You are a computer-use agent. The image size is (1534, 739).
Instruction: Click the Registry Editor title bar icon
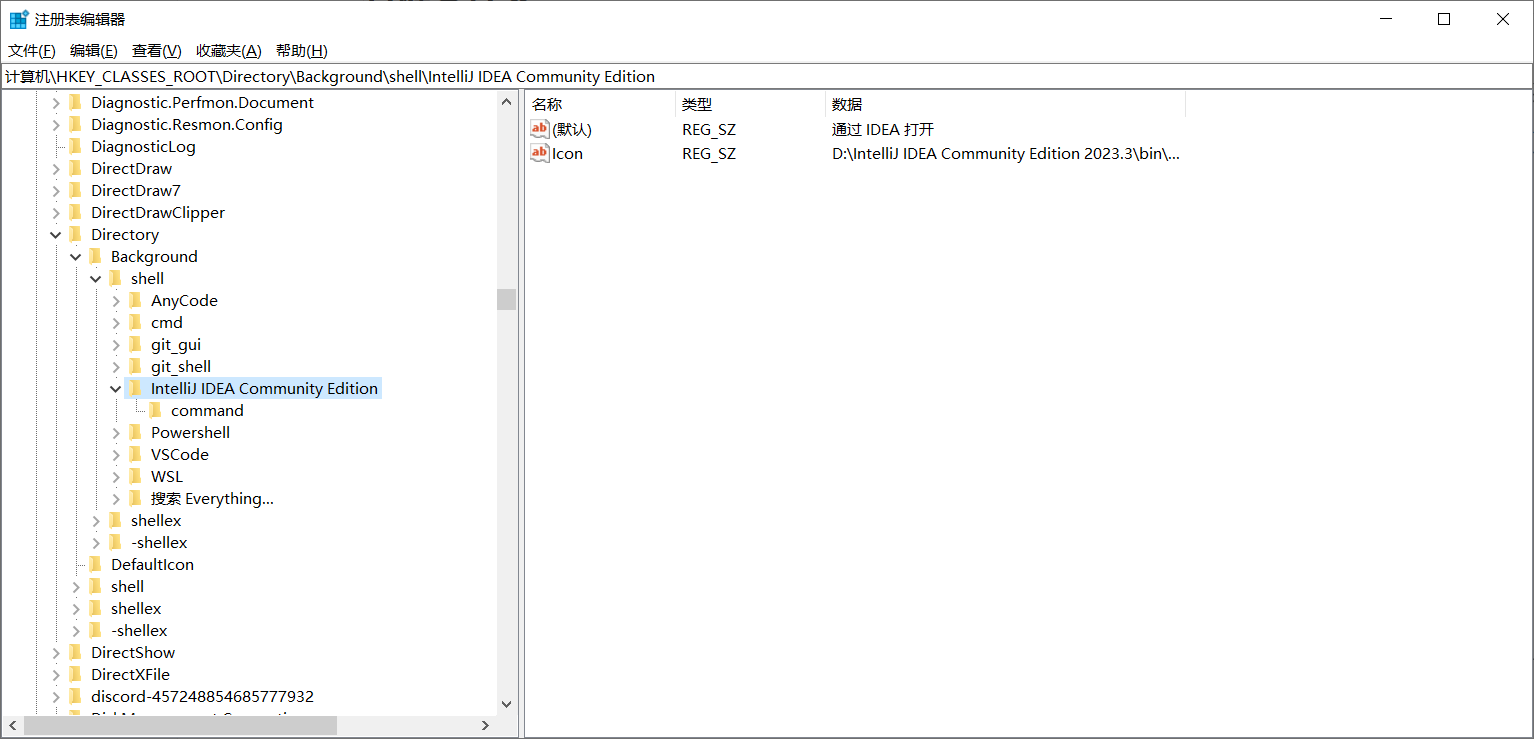pyautogui.click(x=18, y=19)
